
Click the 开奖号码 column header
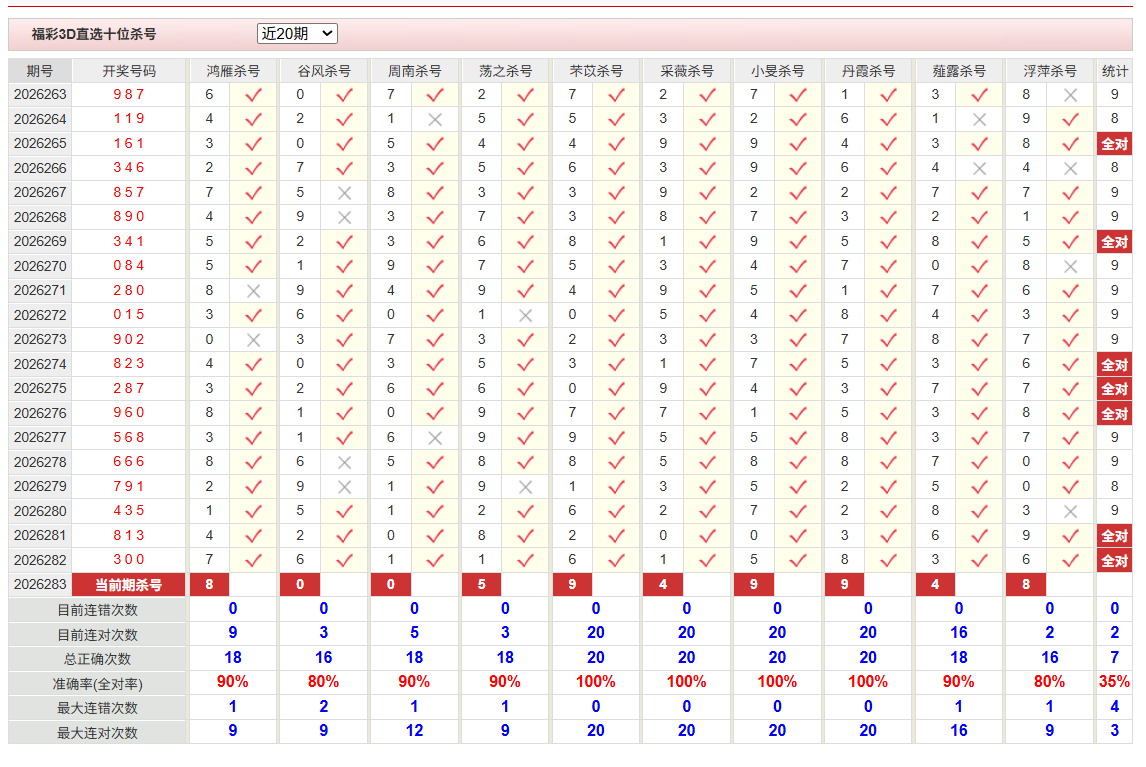click(129, 71)
